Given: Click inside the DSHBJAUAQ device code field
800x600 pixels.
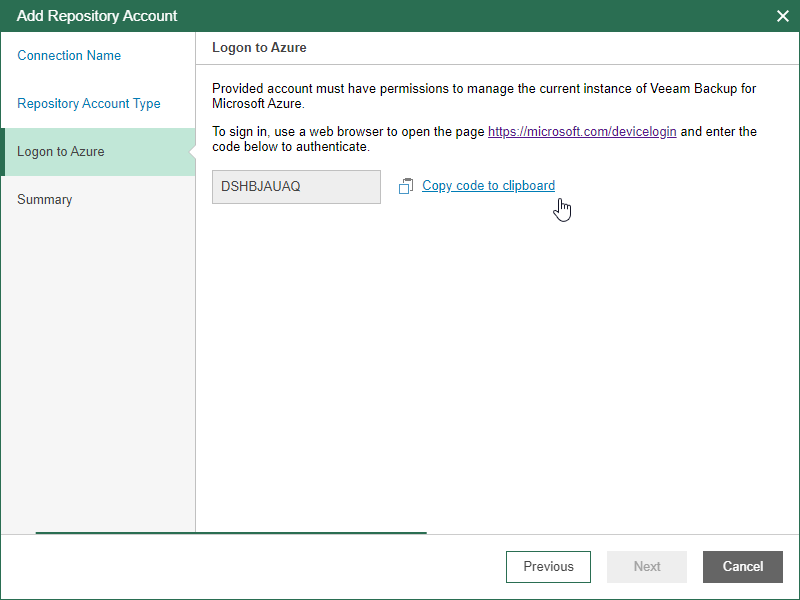Looking at the screenshot, I should (296, 187).
